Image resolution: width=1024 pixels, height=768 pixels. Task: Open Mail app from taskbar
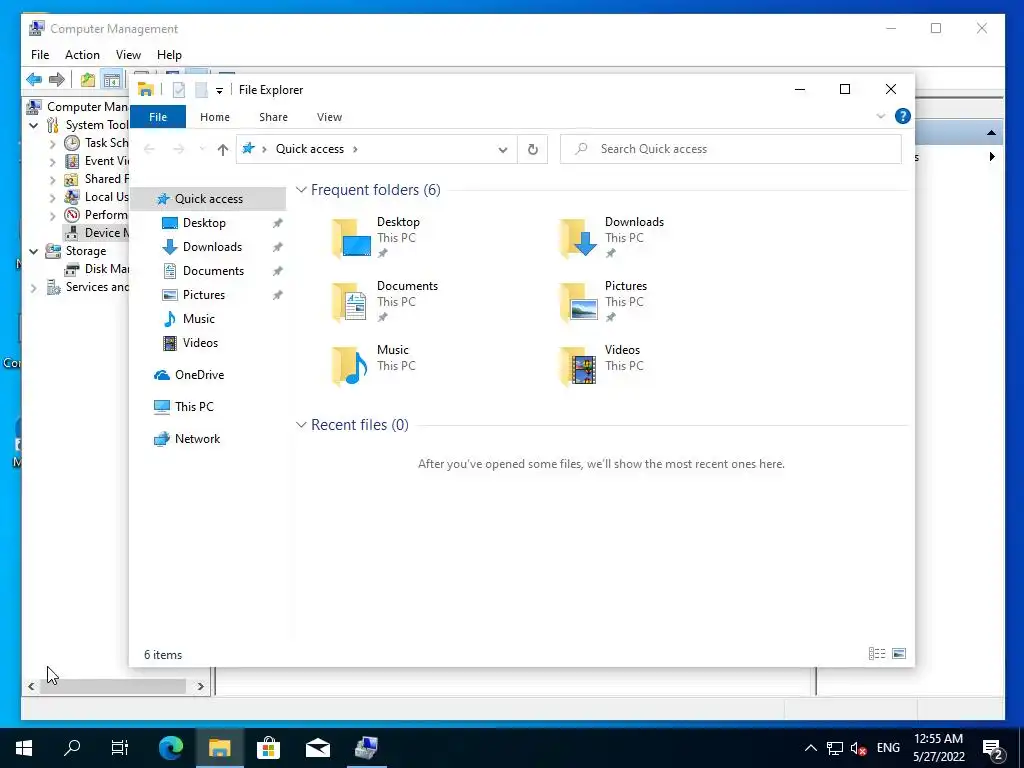coord(317,748)
